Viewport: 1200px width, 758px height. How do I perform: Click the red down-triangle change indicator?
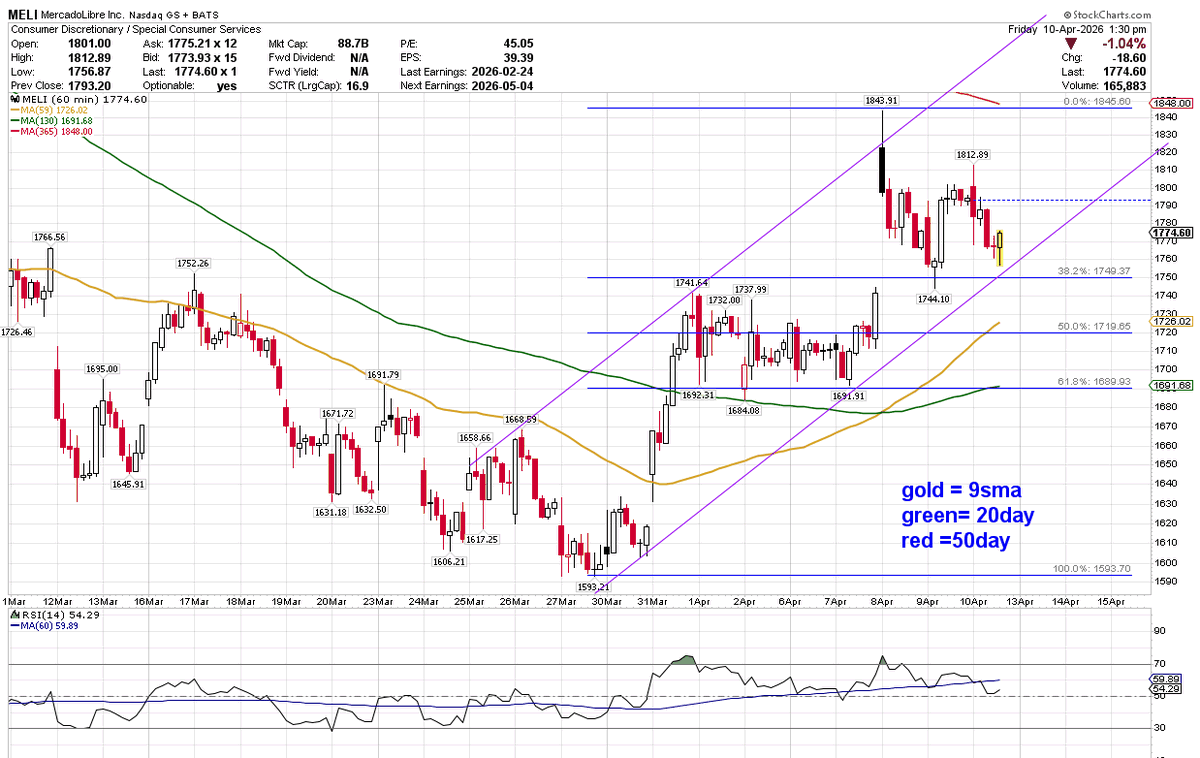click(1071, 45)
